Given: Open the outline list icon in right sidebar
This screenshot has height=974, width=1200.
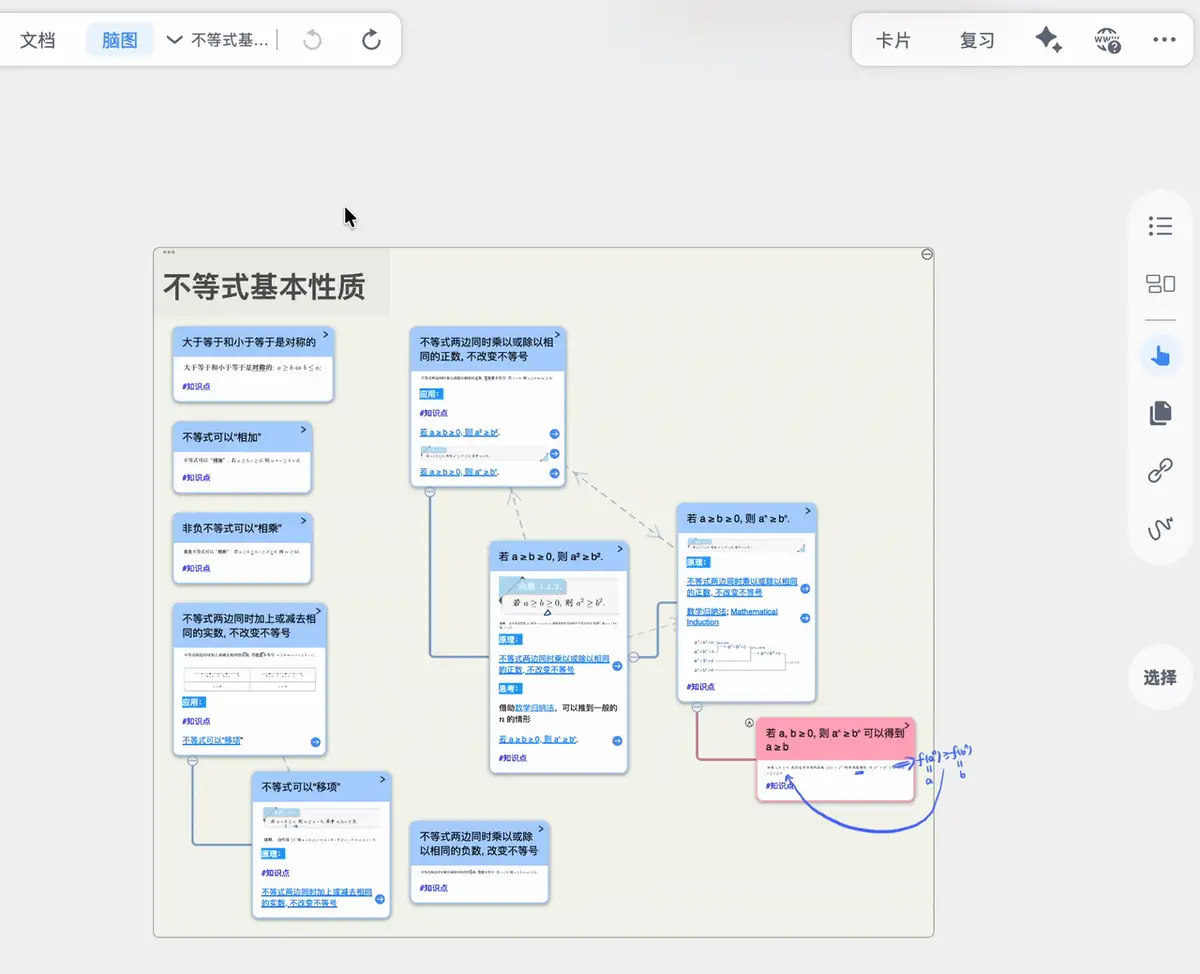Looking at the screenshot, I should pyautogui.click(x=1160, y=226).
